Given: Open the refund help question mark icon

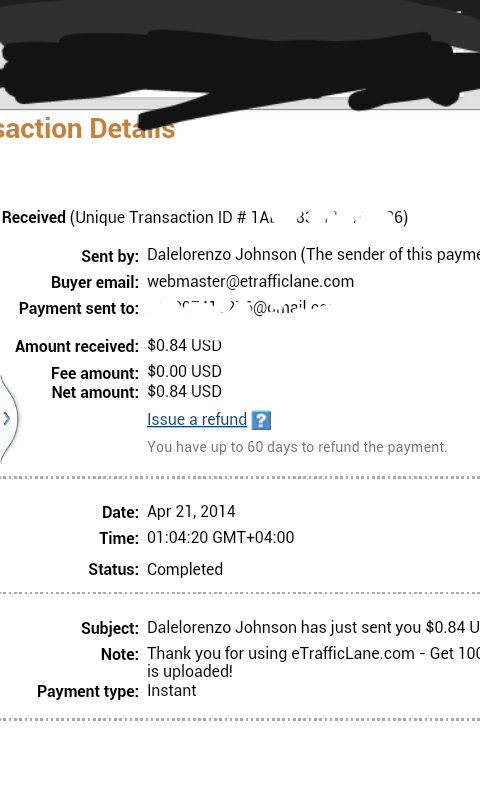Looking at the screenshot, I should (x=261, y=420).
